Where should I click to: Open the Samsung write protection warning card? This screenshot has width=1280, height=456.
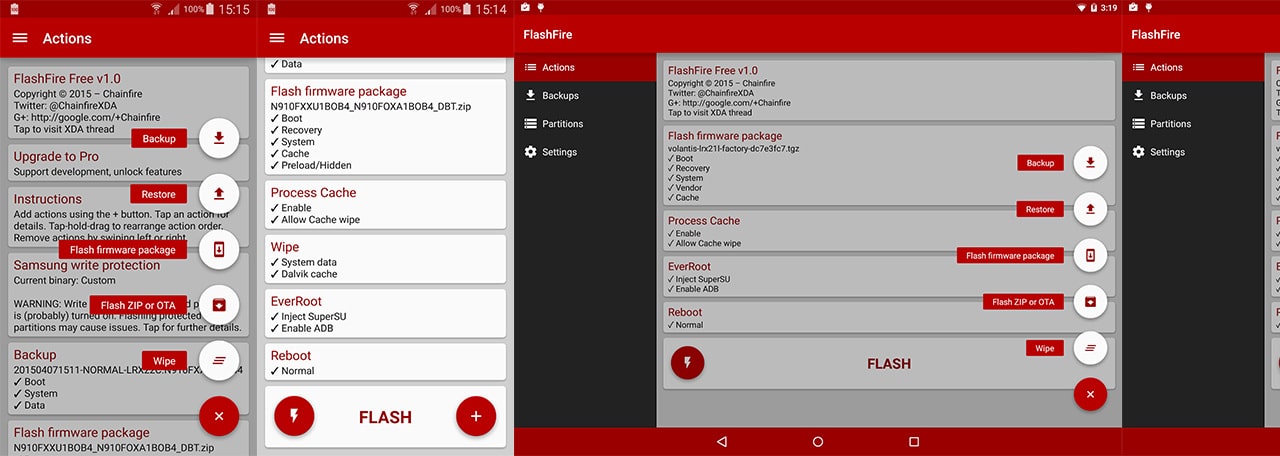(x=129, y=295)
